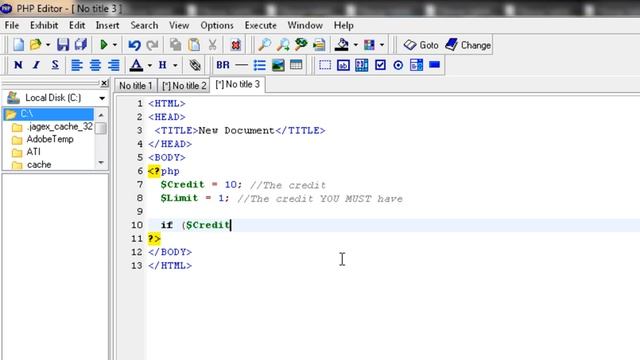Insert a line break with BR

[223, 65]
